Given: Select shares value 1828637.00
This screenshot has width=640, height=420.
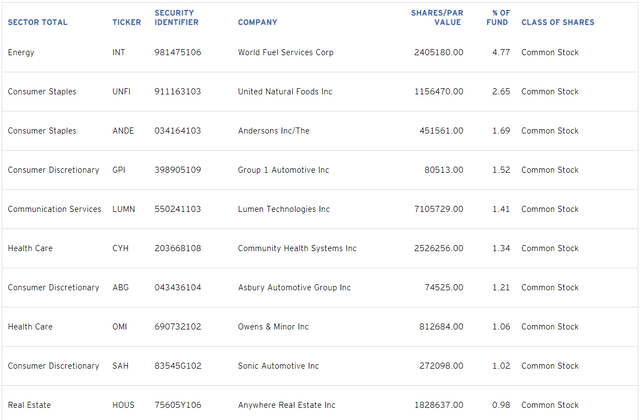Looking at the screenshot, I should pos(439,405).
